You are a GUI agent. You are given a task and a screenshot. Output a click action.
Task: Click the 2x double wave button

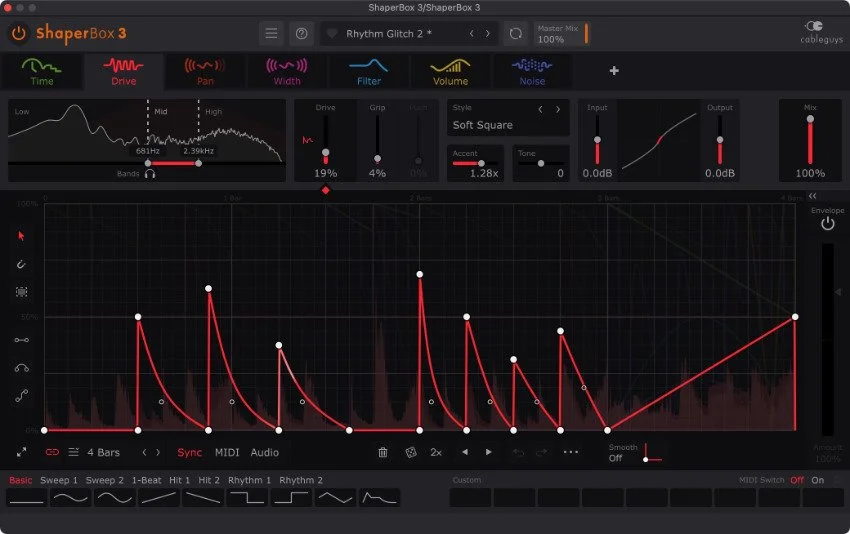coord(436,452)
